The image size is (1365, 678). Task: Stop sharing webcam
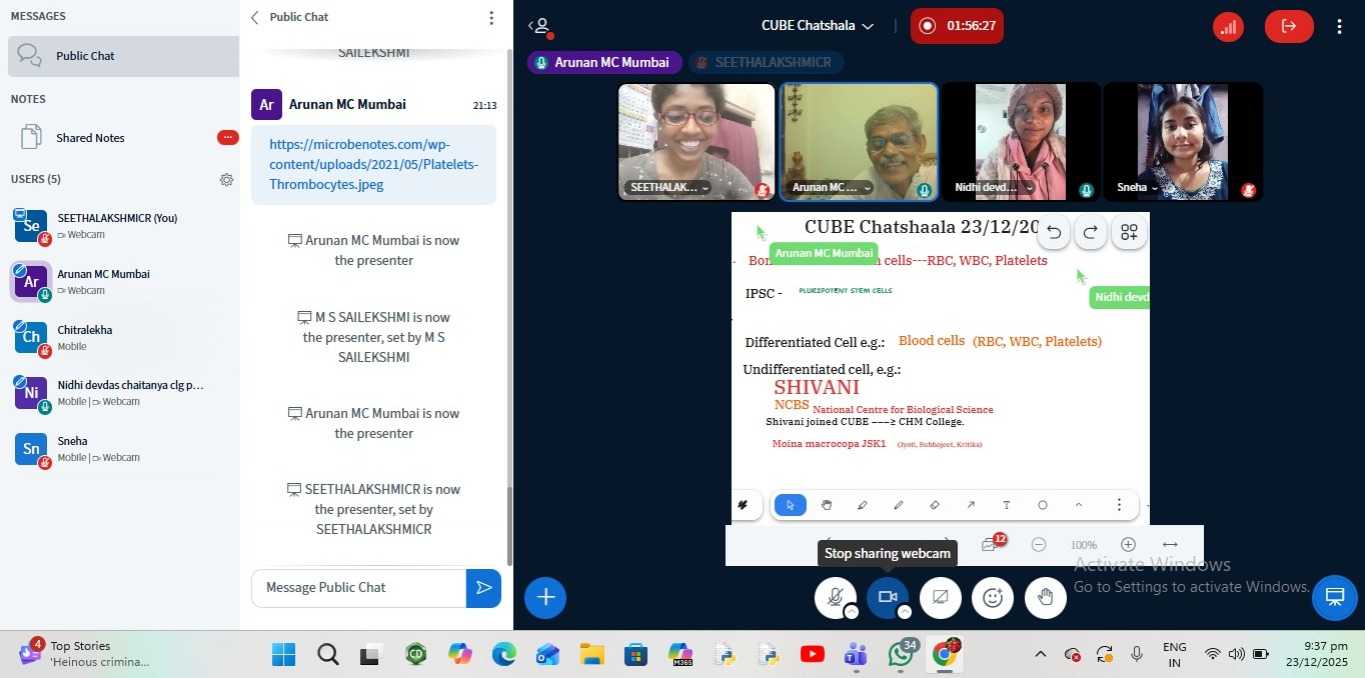[886, 596]
